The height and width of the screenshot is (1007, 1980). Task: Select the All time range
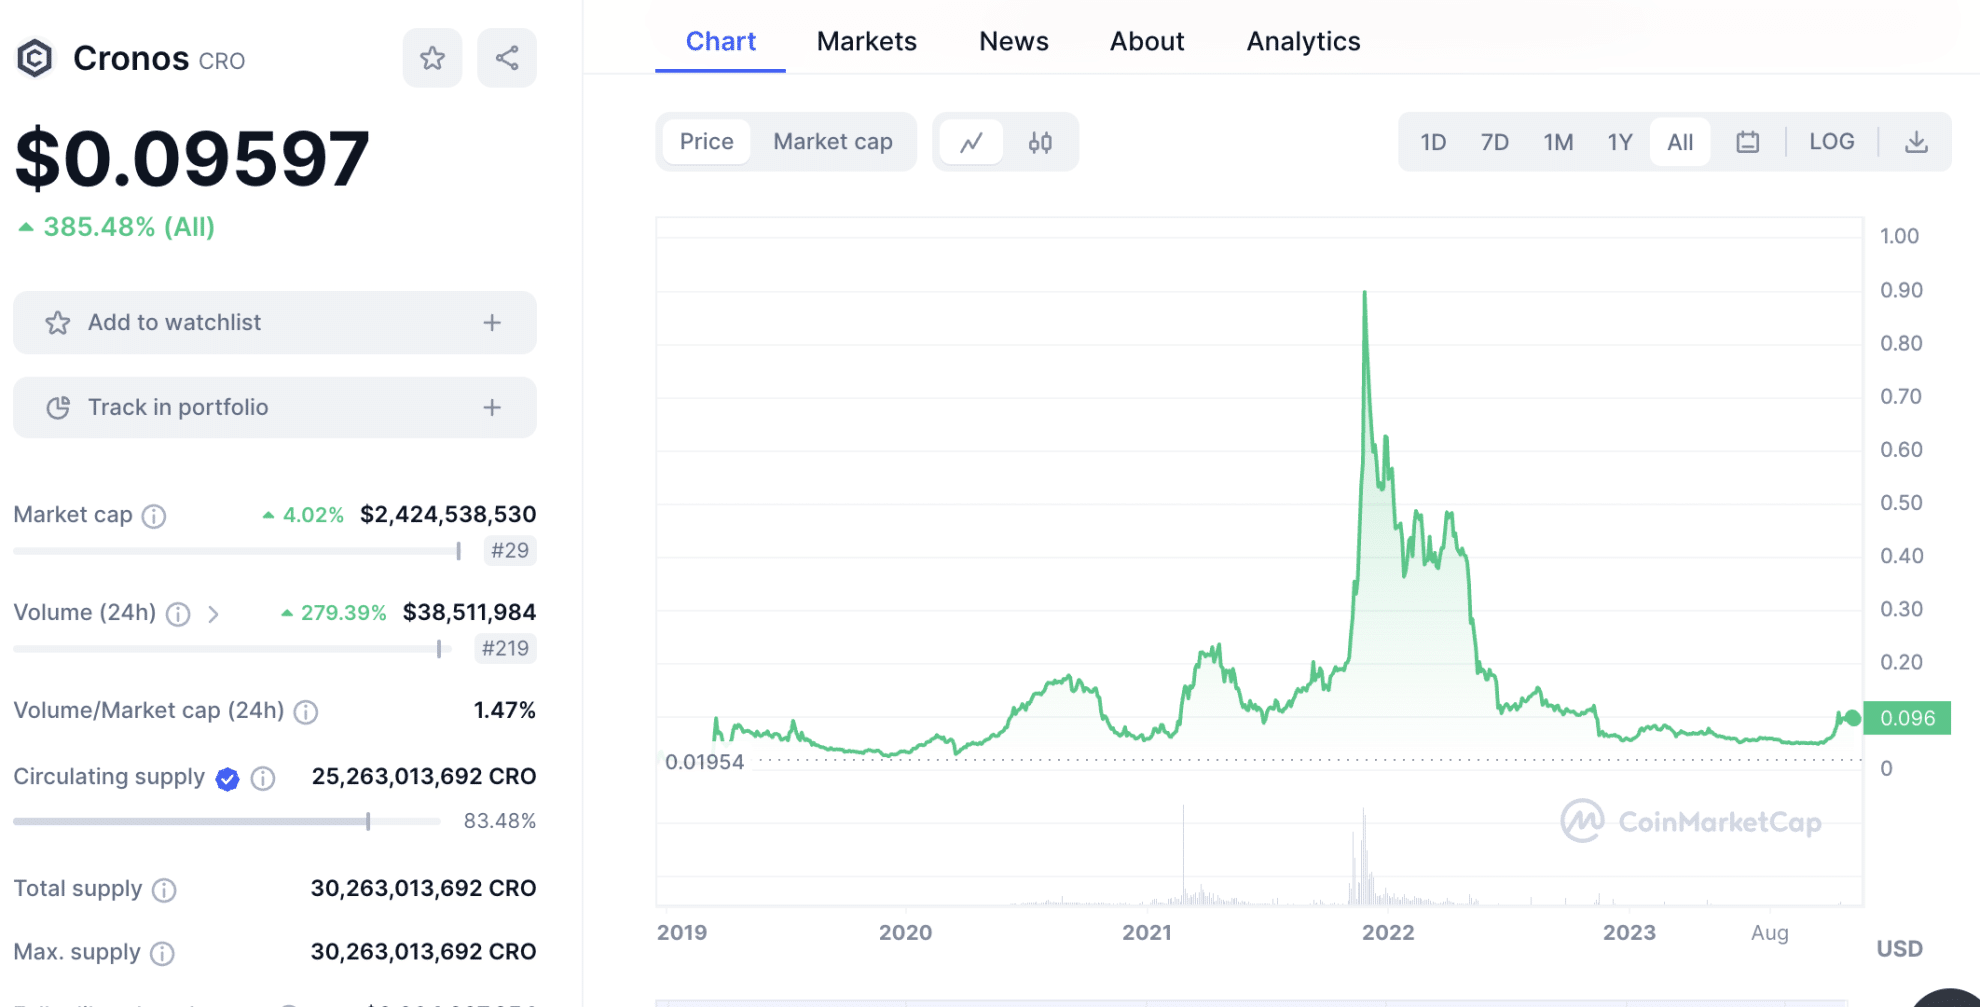coord(1680,142)
